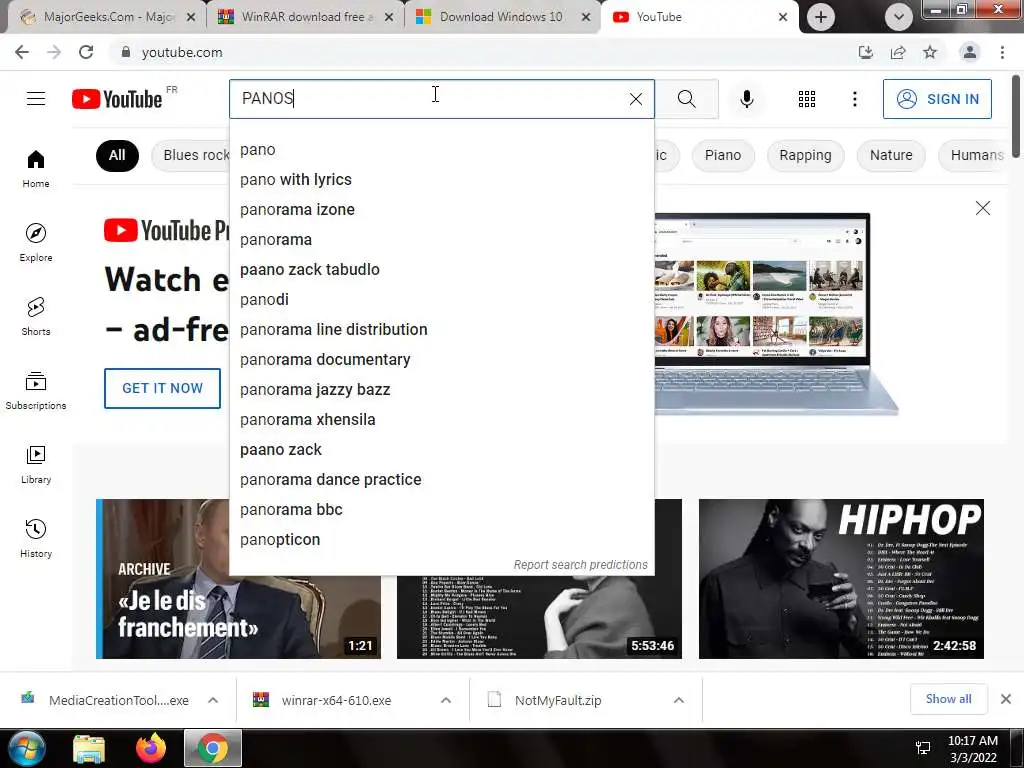
Task: Go to Home in sidebar
Action: (36, 168)
